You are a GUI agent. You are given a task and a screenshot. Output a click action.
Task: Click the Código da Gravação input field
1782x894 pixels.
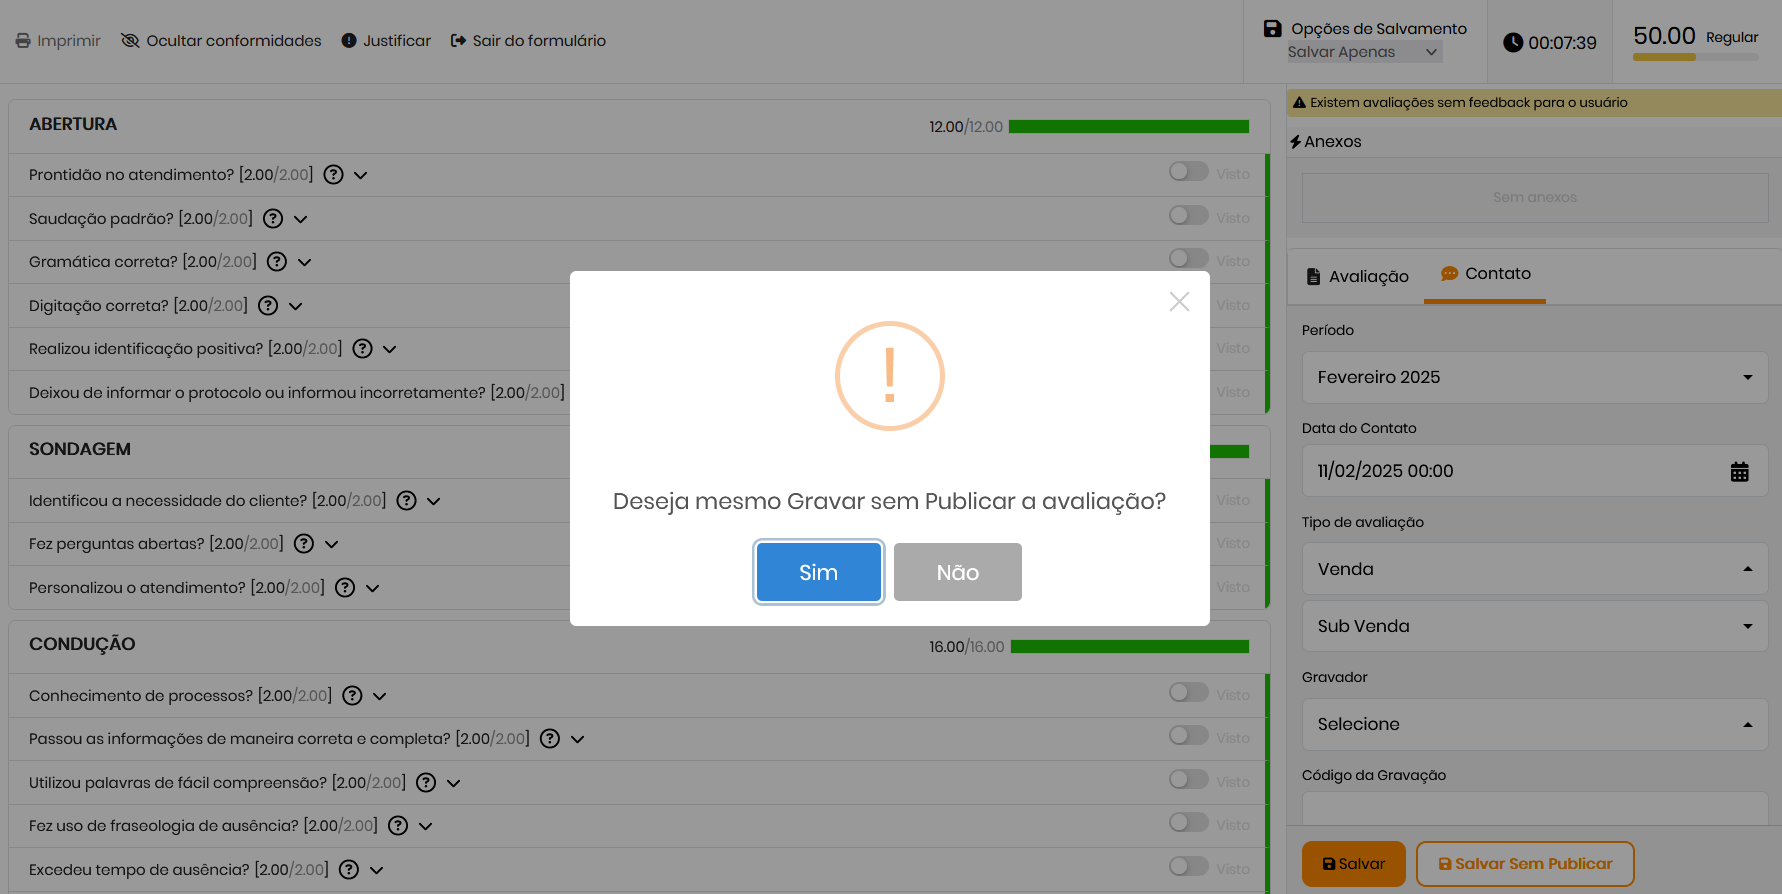pyautogui.click(x=1534, y=808)
